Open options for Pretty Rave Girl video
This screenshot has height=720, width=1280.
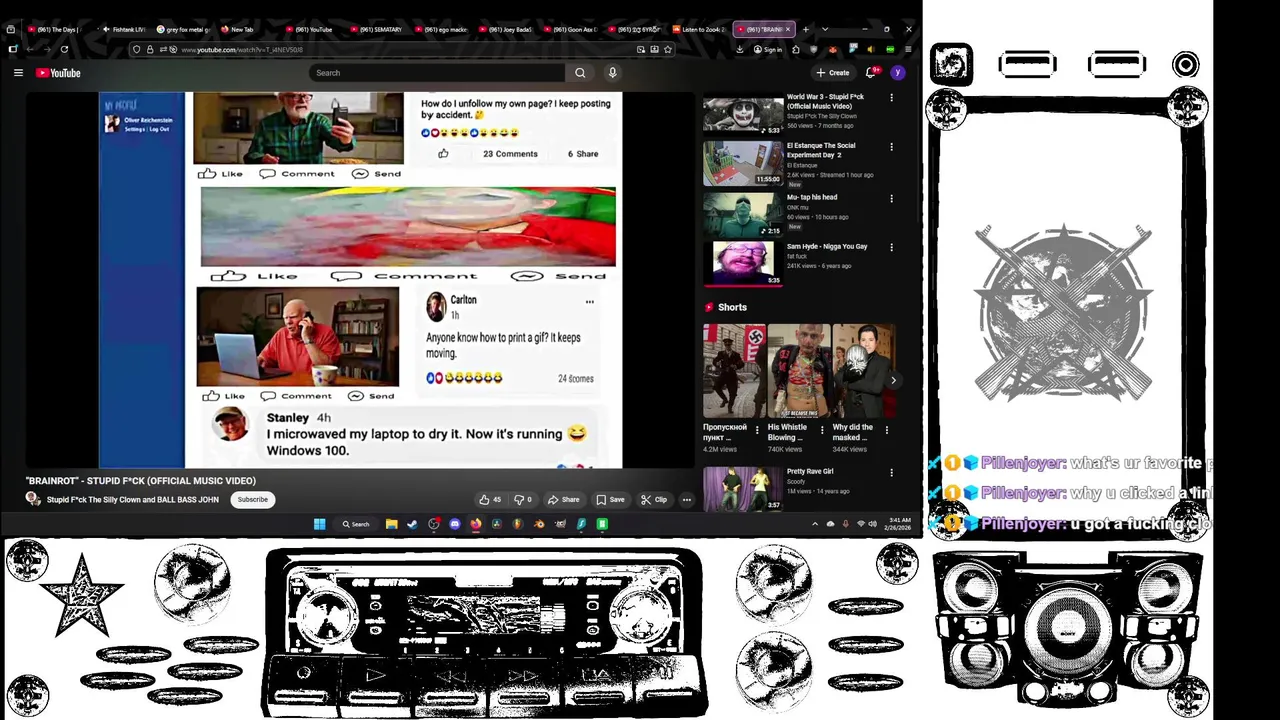pos(891,472)
